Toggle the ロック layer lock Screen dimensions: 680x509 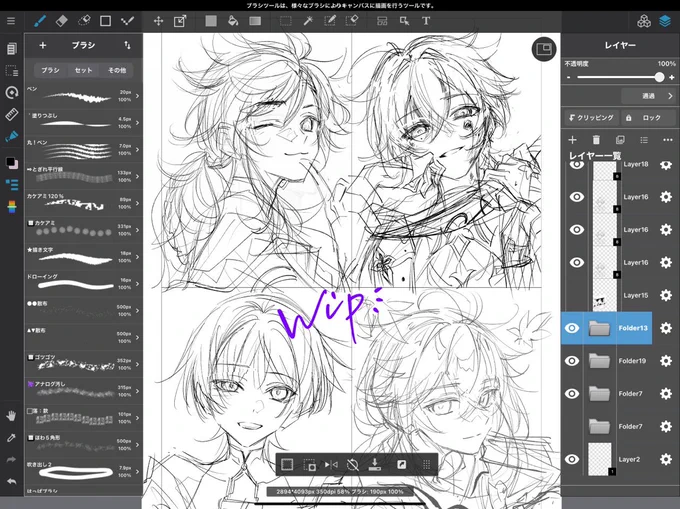coord(648,117)
